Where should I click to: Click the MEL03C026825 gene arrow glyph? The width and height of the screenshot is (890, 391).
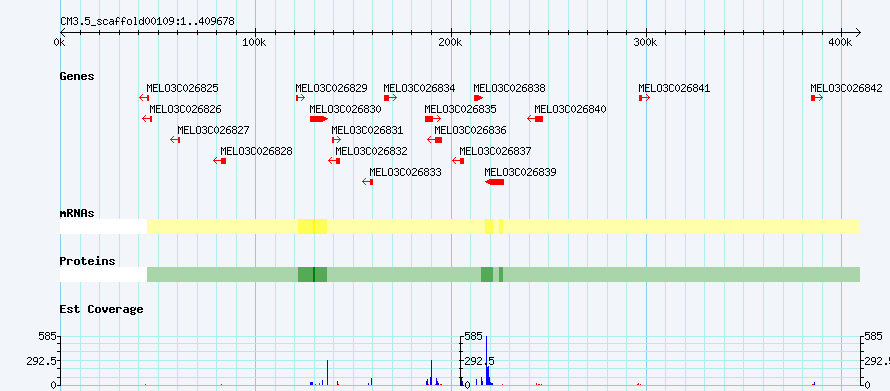[x=144, y=98]
